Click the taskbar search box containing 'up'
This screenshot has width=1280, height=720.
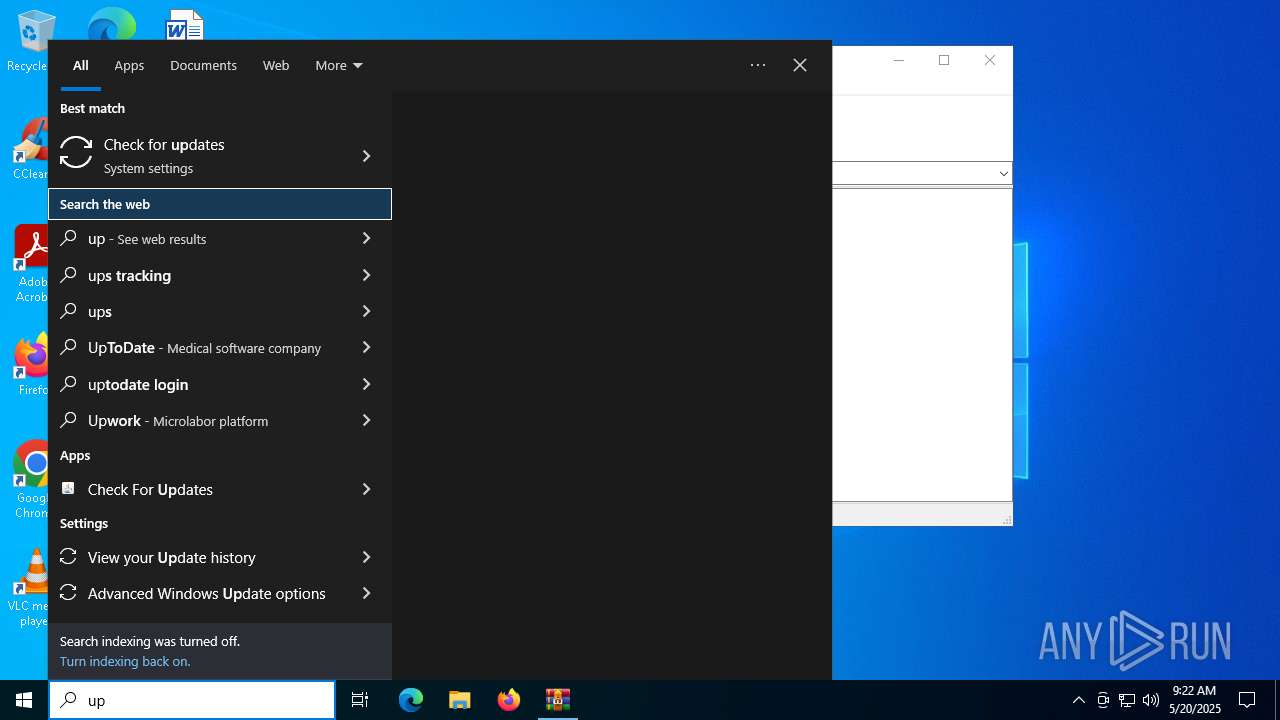pos(192,700)
